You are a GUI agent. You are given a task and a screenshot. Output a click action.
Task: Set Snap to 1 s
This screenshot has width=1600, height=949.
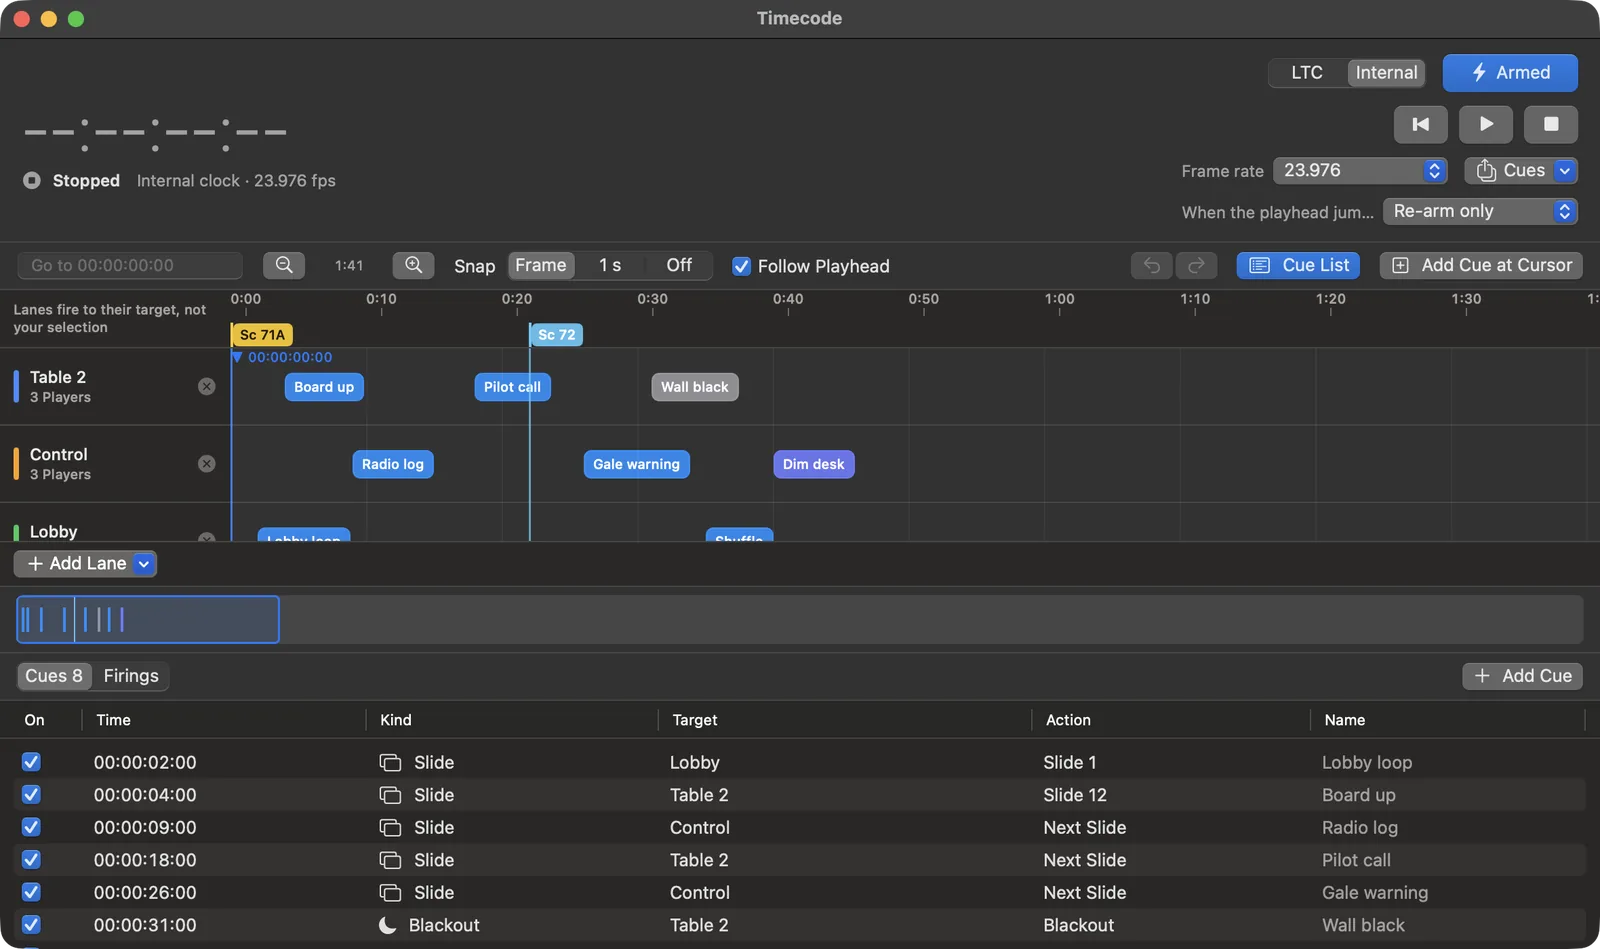point(610,265)
